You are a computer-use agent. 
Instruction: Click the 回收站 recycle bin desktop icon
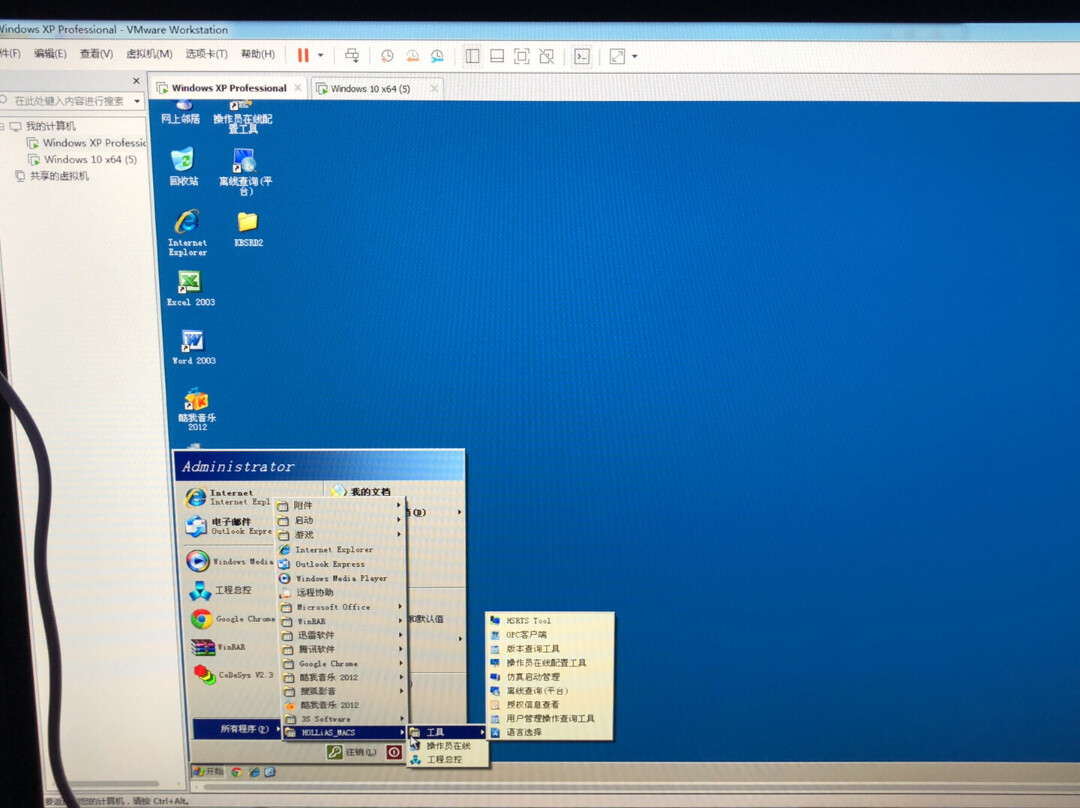183,167
